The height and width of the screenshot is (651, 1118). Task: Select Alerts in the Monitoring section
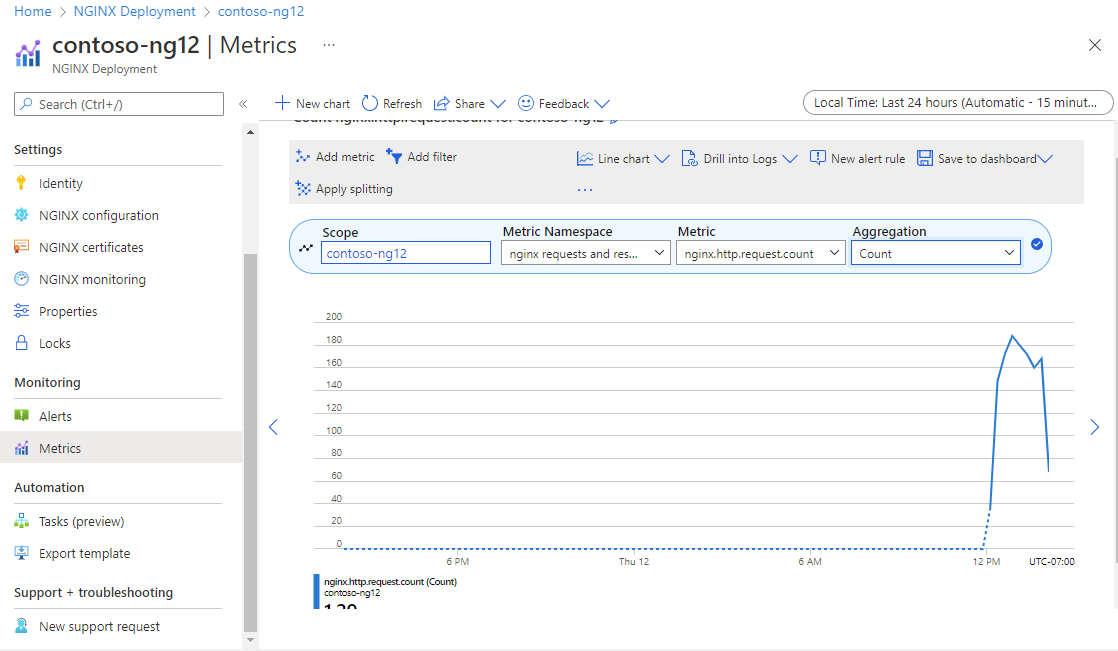55,416
